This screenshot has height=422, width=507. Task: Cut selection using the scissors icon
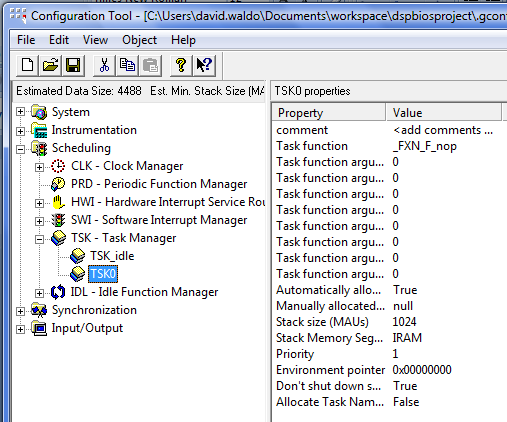click(104, 65)
